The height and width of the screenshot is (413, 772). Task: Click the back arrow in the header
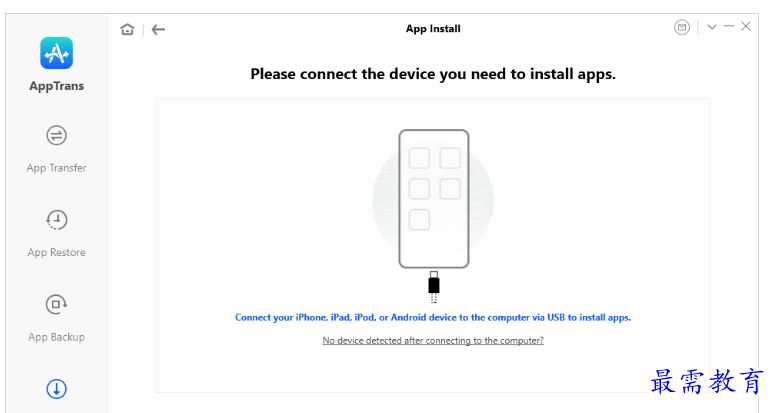click(x=158, y=29)
